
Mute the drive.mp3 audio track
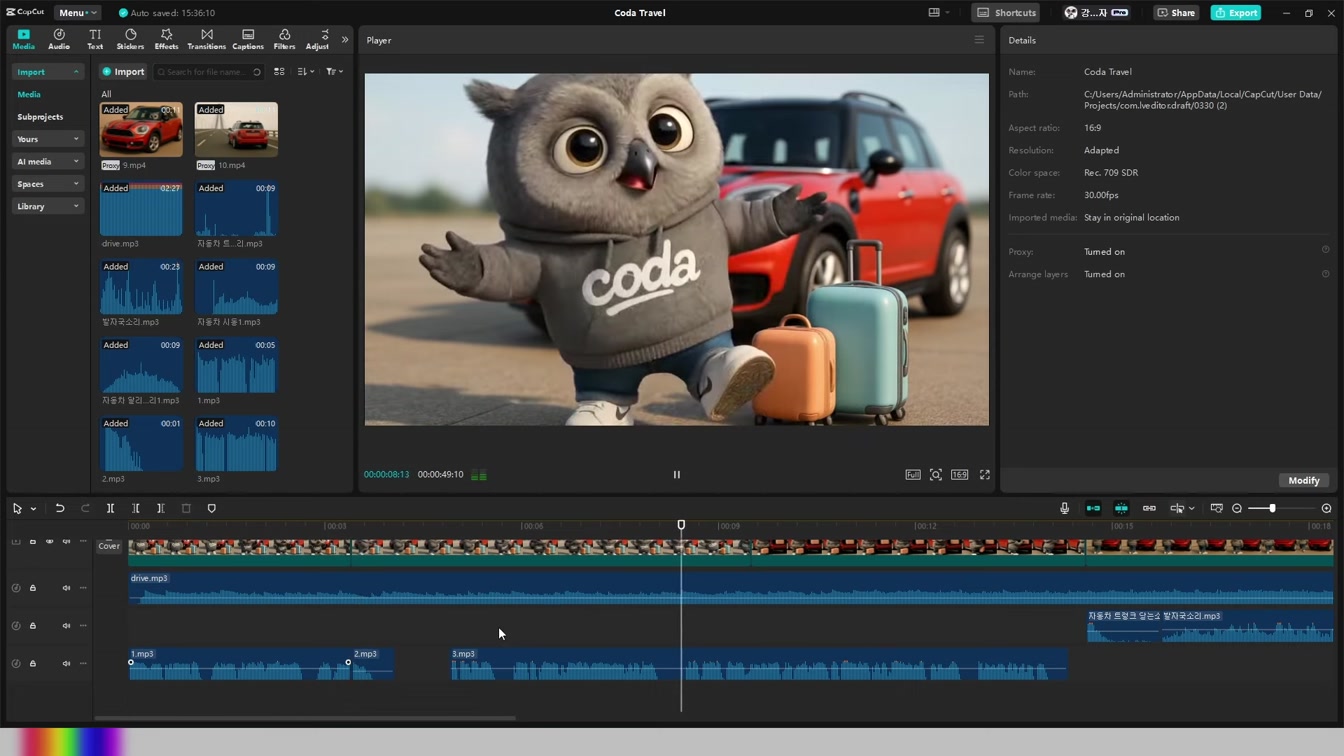point(66,588)
